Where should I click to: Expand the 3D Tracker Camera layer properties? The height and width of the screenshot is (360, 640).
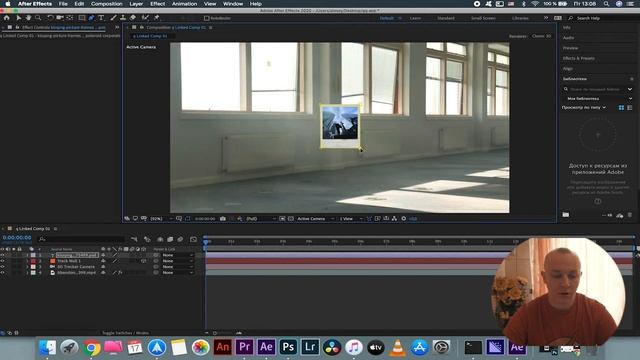coord(27,267)
